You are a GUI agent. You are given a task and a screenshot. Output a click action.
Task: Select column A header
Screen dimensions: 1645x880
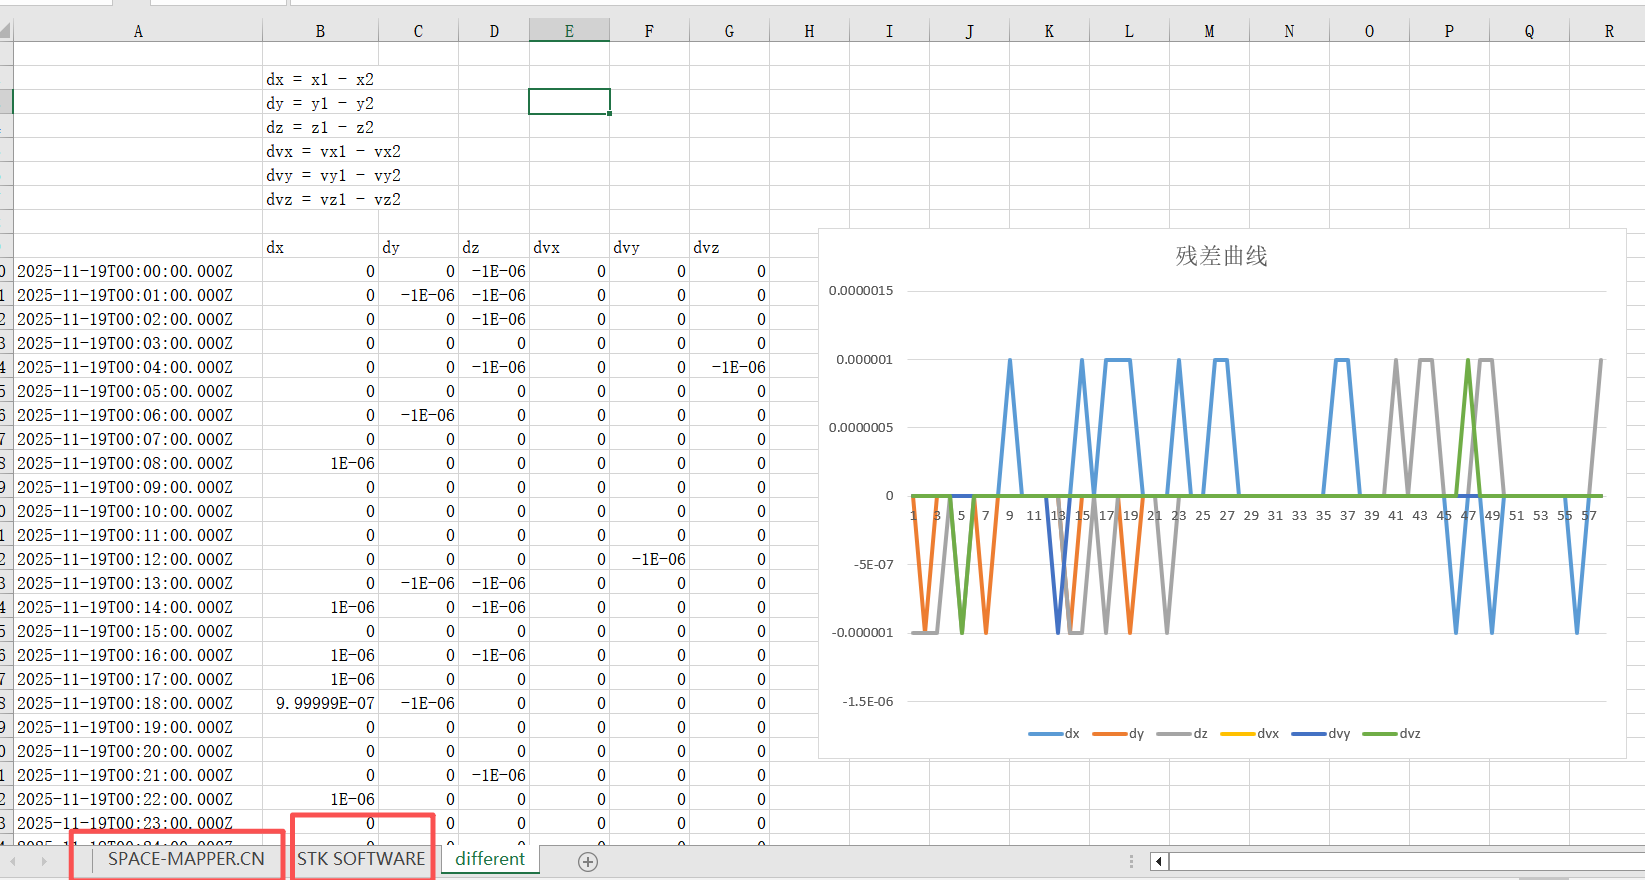[138, 31]
